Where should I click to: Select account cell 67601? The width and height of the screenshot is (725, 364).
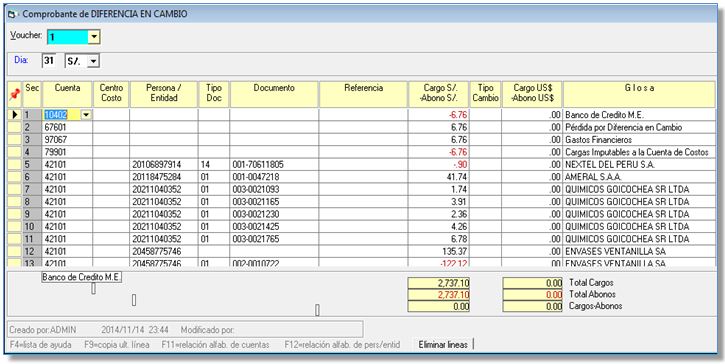[67, 127]
